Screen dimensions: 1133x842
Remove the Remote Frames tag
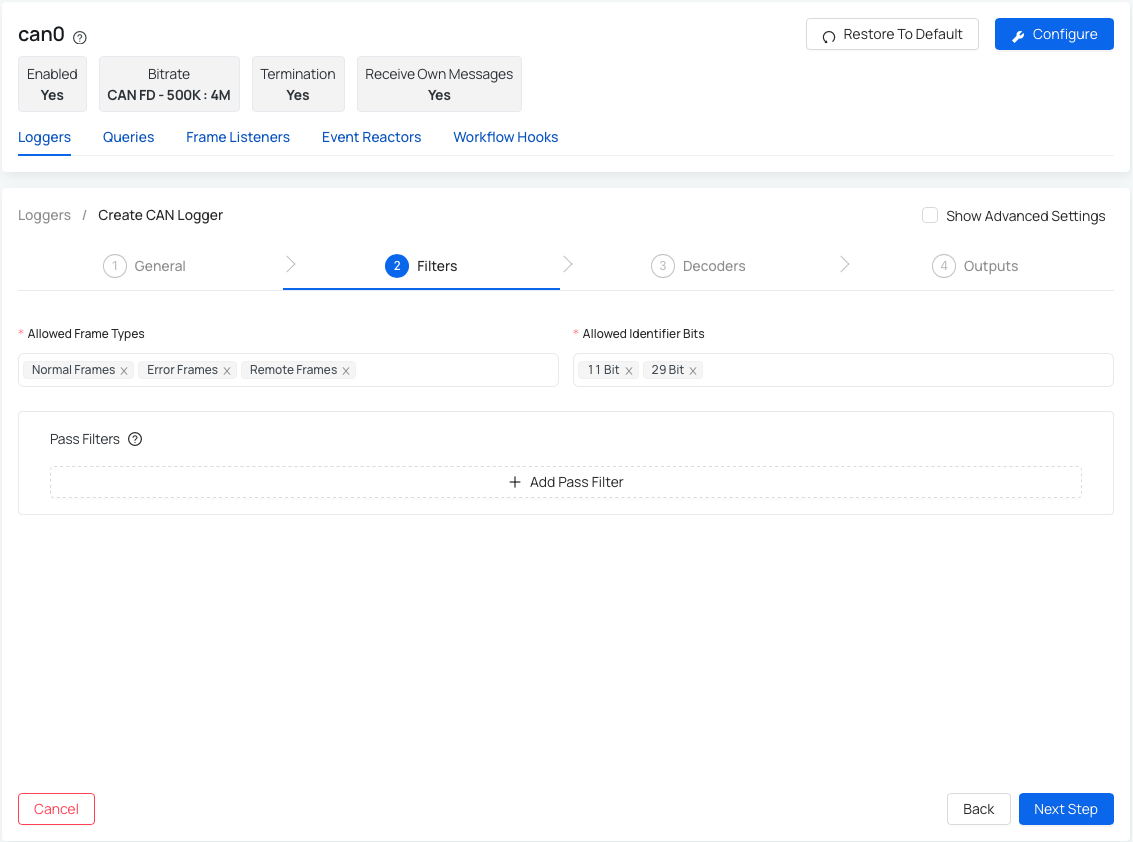(x=345, y=369)
